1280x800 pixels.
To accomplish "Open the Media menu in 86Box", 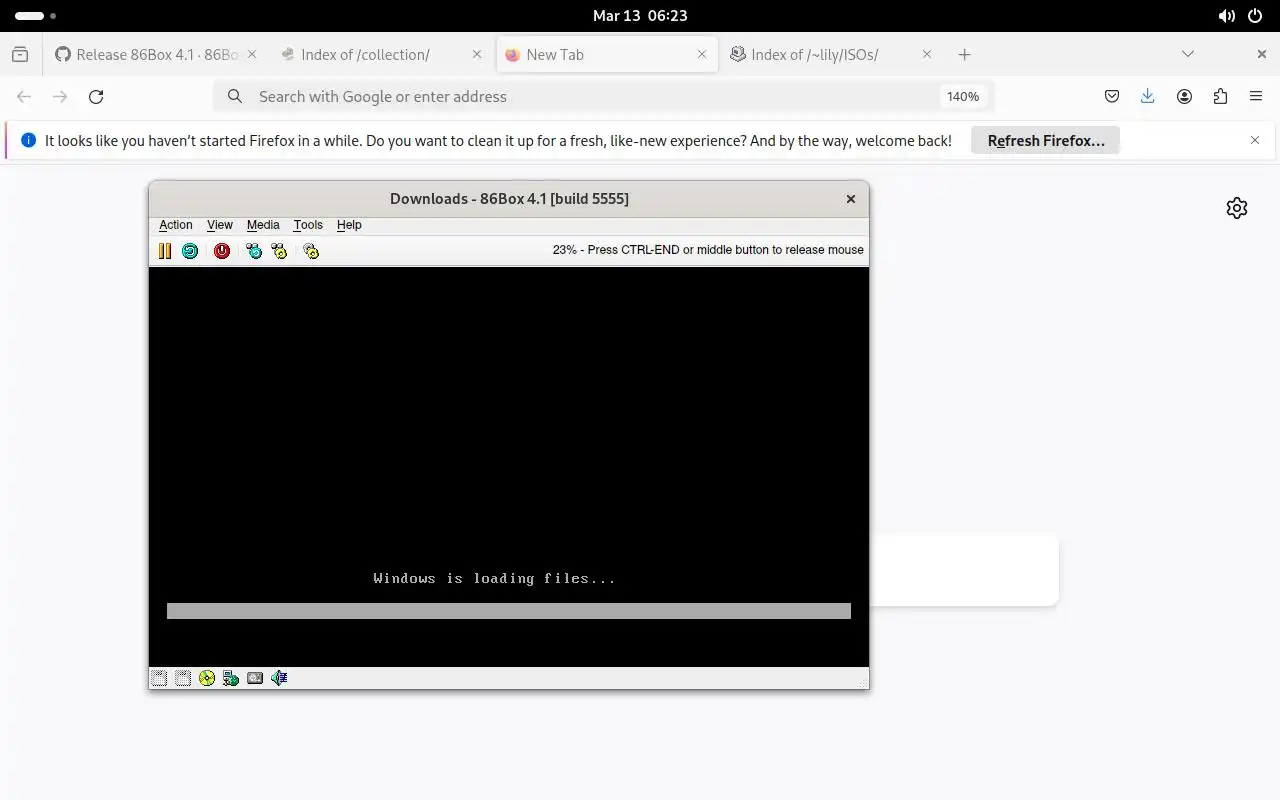I will pyautogui.click(x=263, y=225).
